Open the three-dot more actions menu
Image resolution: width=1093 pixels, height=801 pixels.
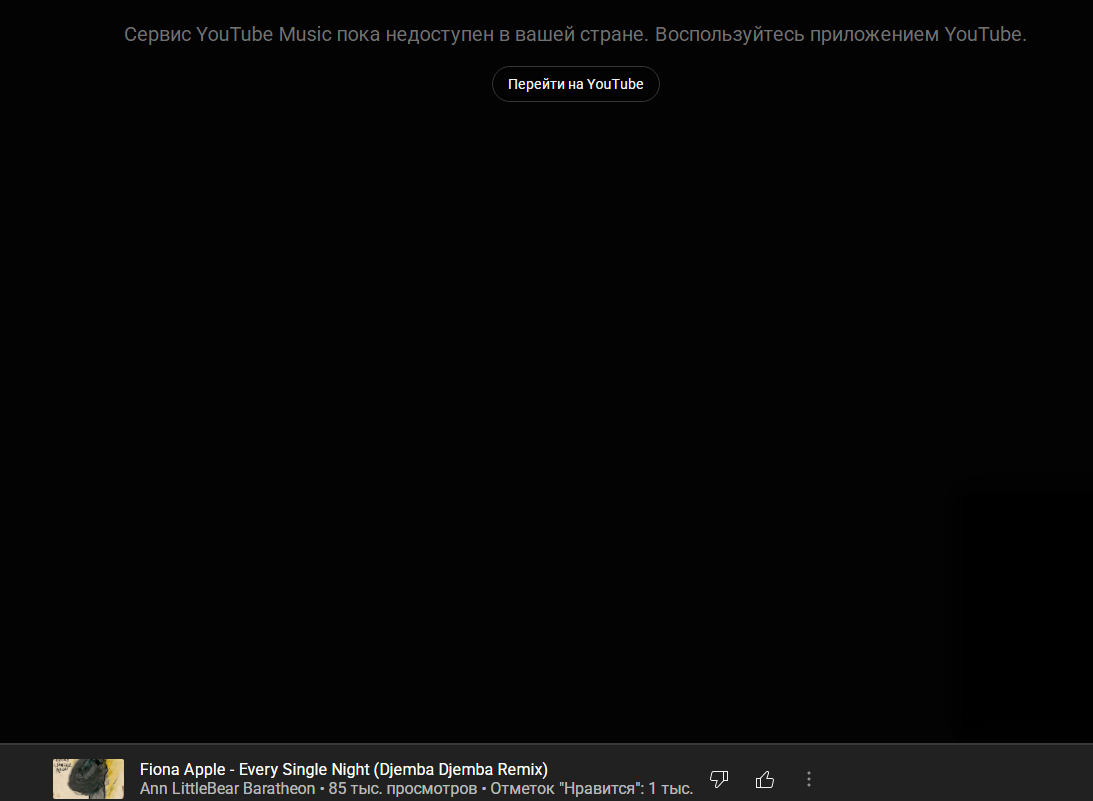(x=809, y=779)
